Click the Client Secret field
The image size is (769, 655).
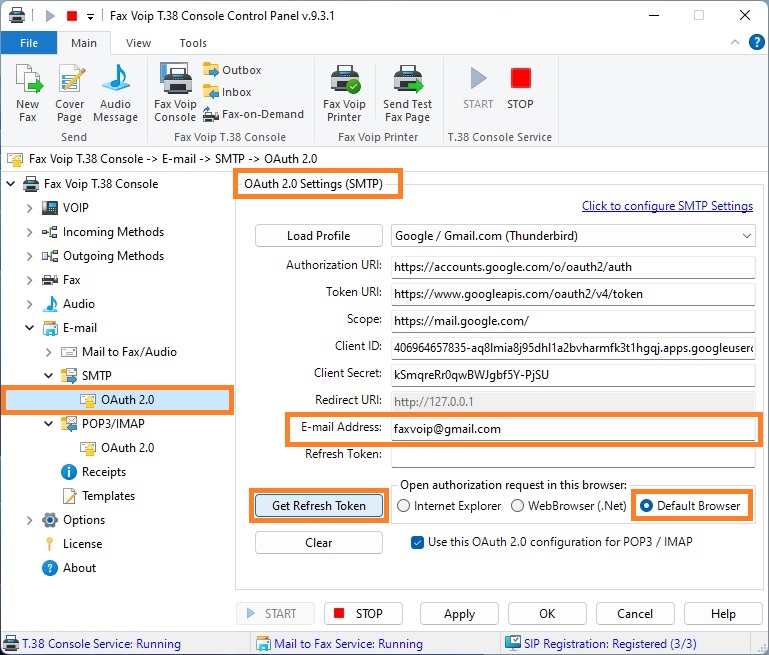click(x=573, y=375)
